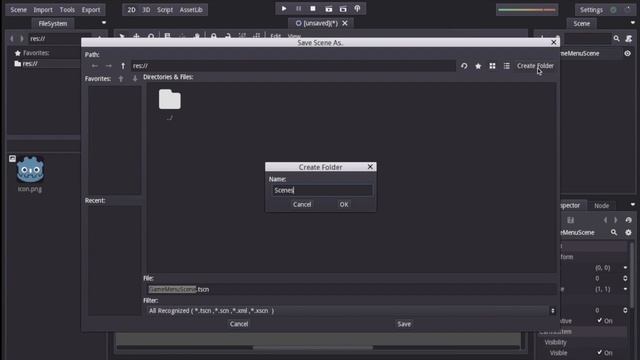Open the Scene dock options dropdown
The height and width of the screenshot is (360, 640).
tap(633, 23)
